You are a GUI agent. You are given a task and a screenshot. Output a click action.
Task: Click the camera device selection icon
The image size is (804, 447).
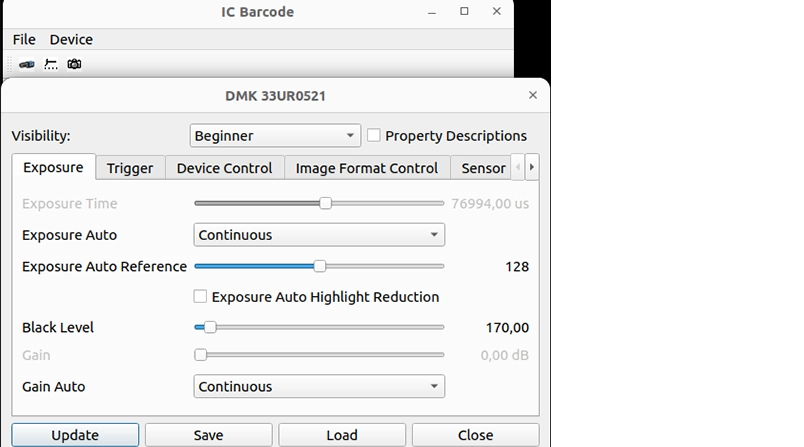pyautogui.click(x=26, y=64)
